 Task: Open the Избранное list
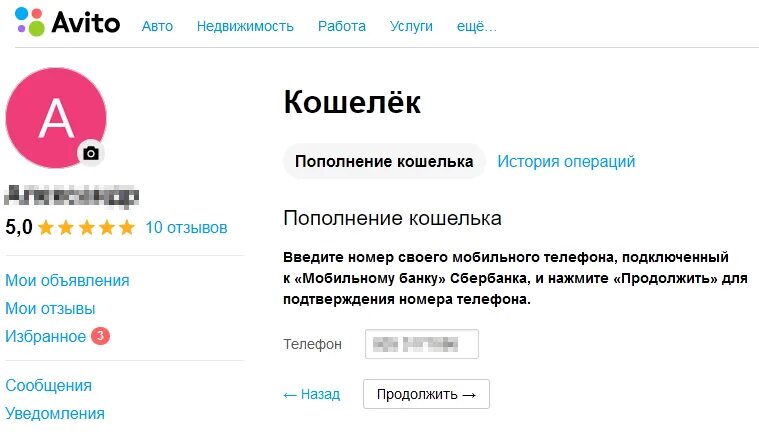point(46,336)
